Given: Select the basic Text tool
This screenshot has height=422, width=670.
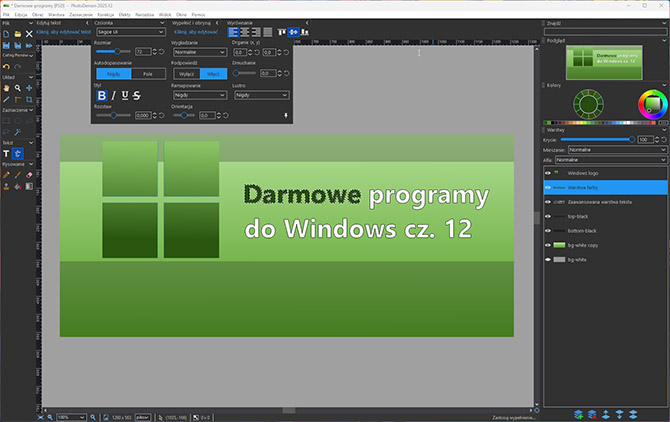Looking at the screenshot, I should point(6,153).
